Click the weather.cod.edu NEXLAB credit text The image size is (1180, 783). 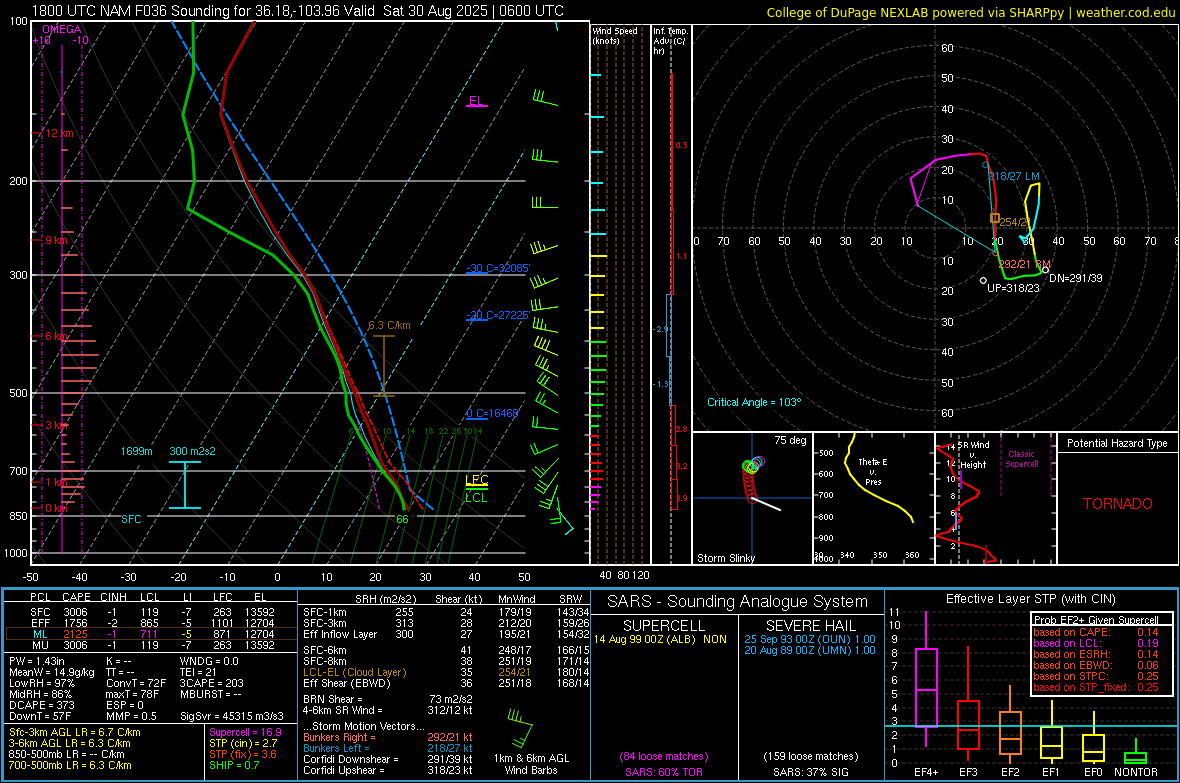click(971, 12)
